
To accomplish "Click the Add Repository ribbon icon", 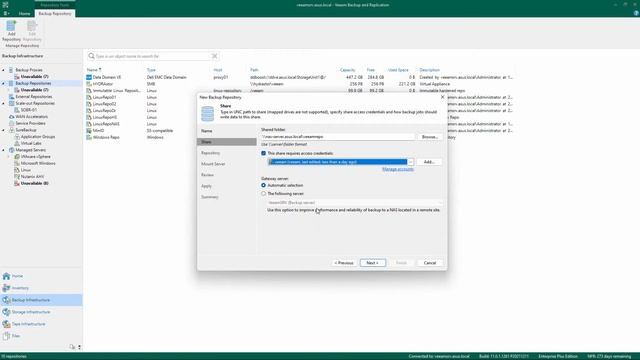I will click(x=11, y=26).
